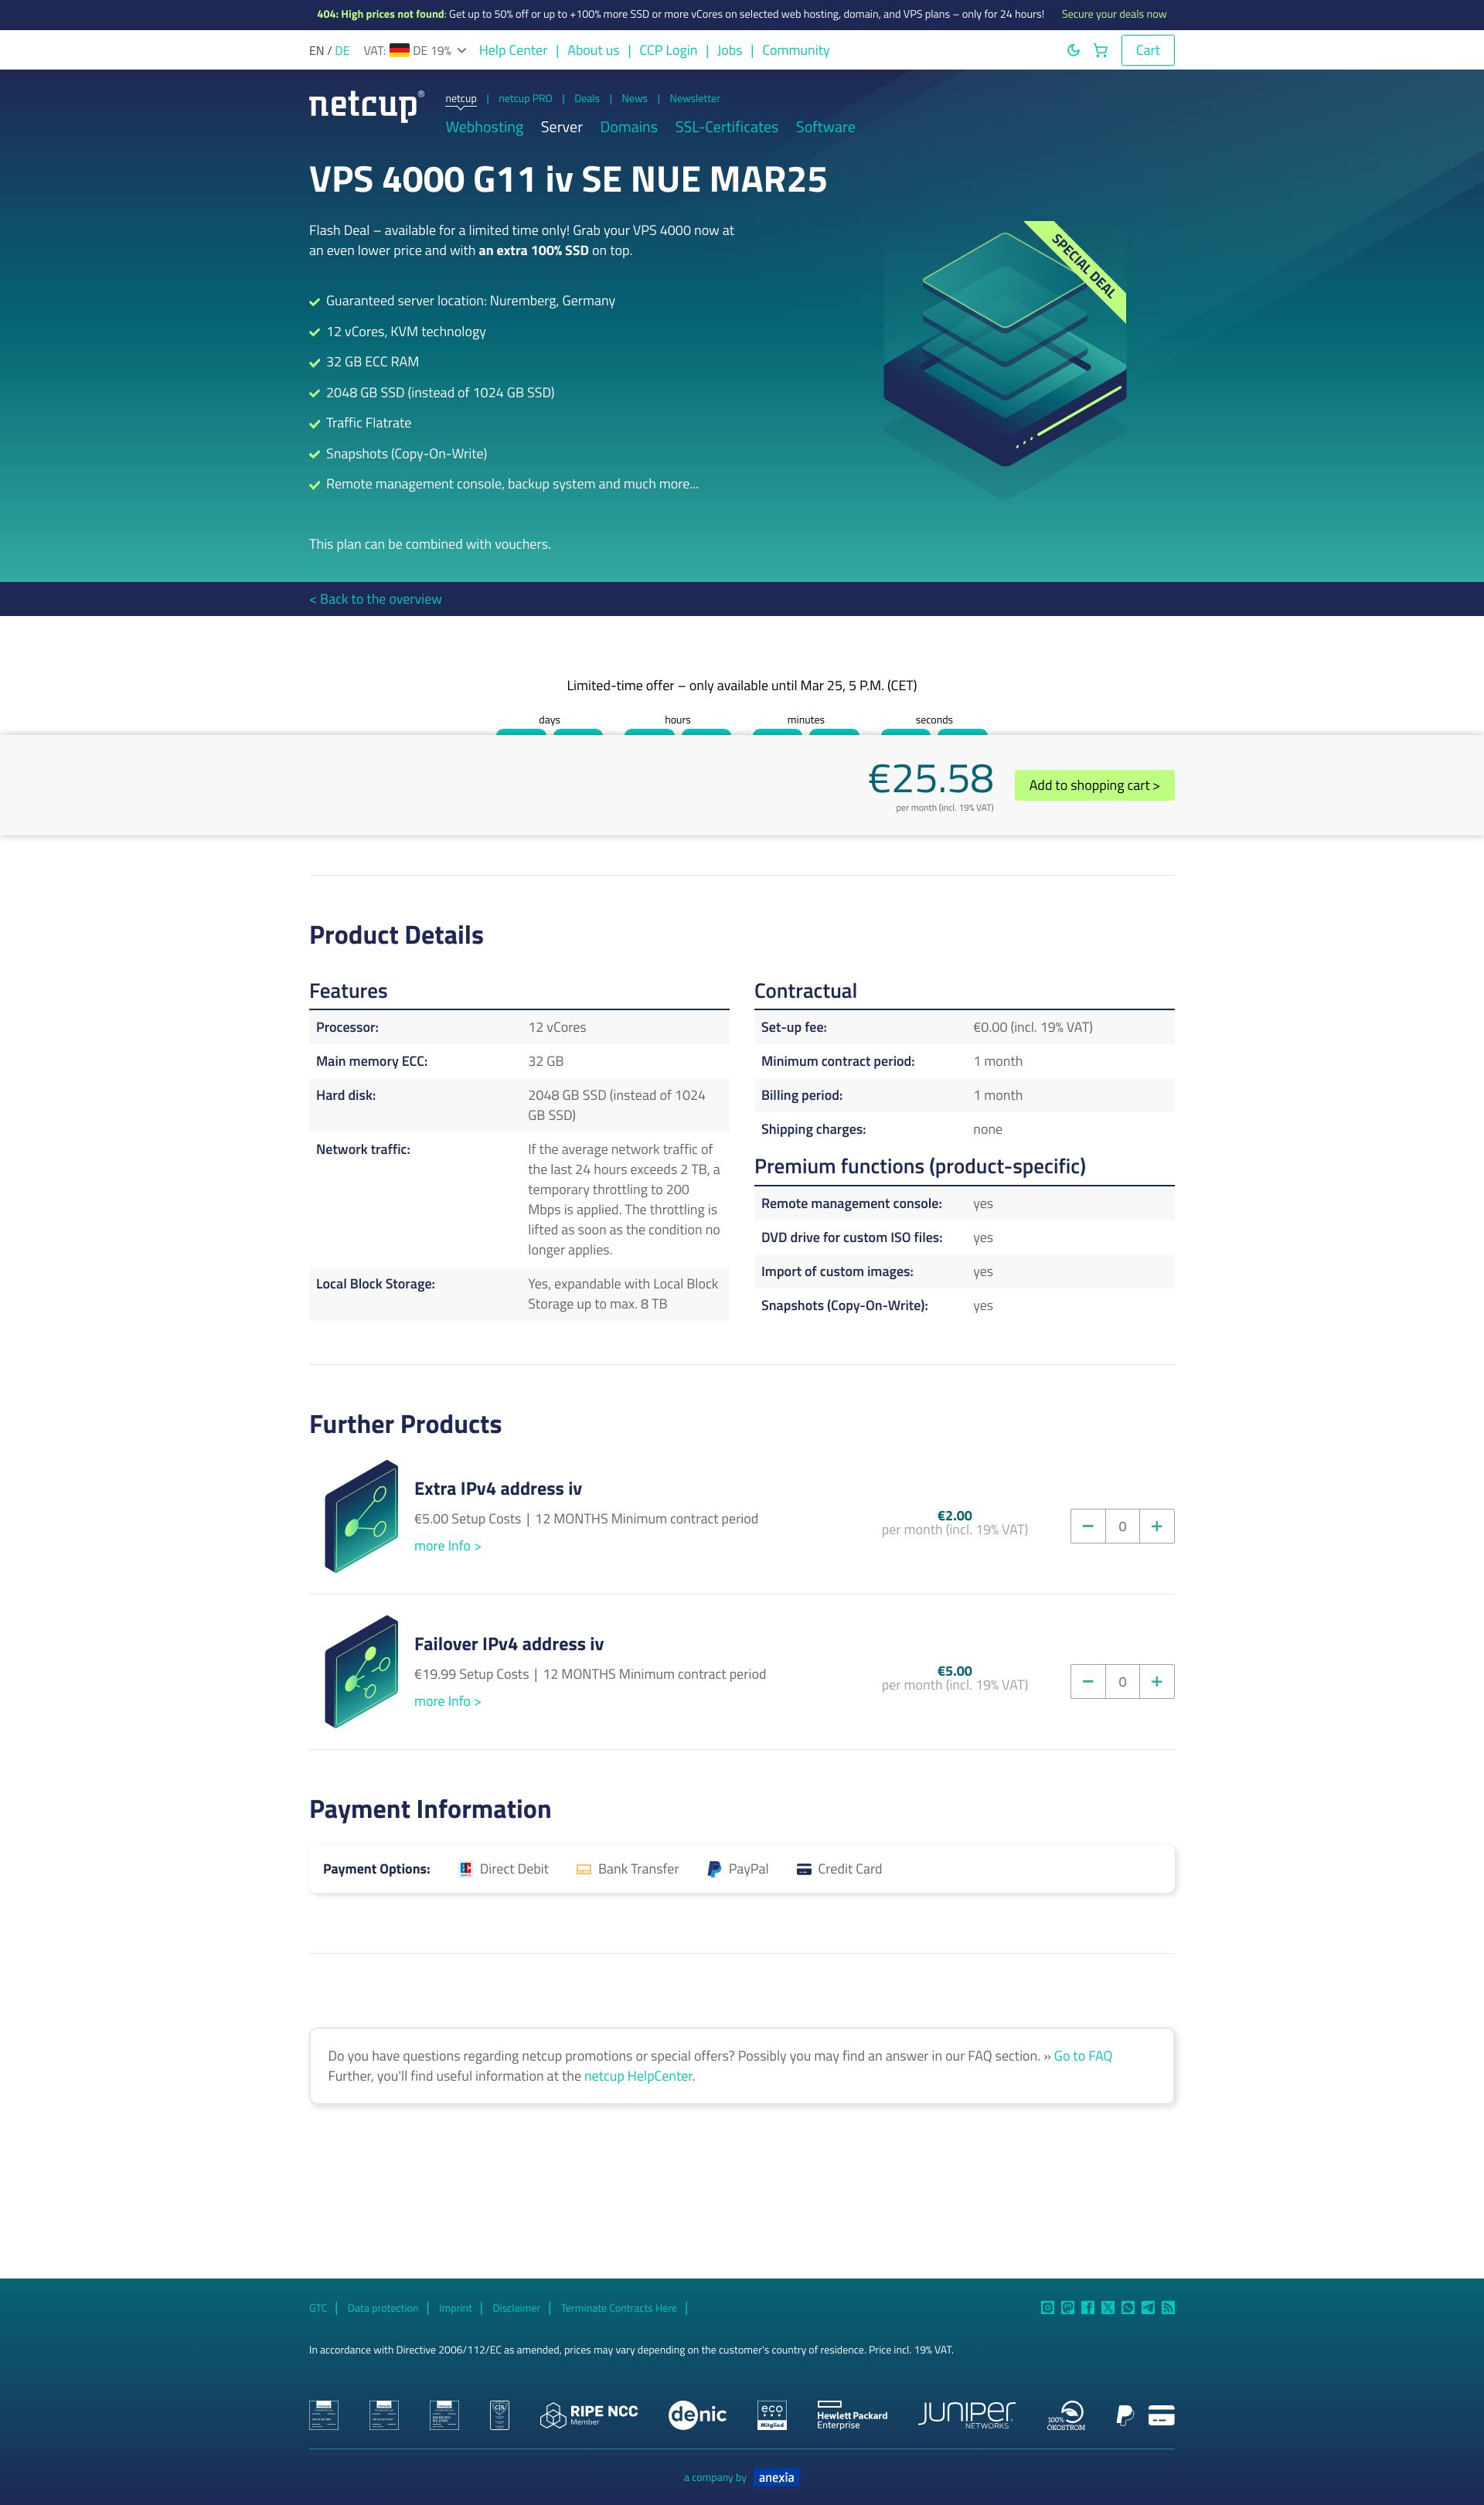The image size is (1484, 2505).
Task: Open the CCP Login link
Action: [x=668, y=50]
